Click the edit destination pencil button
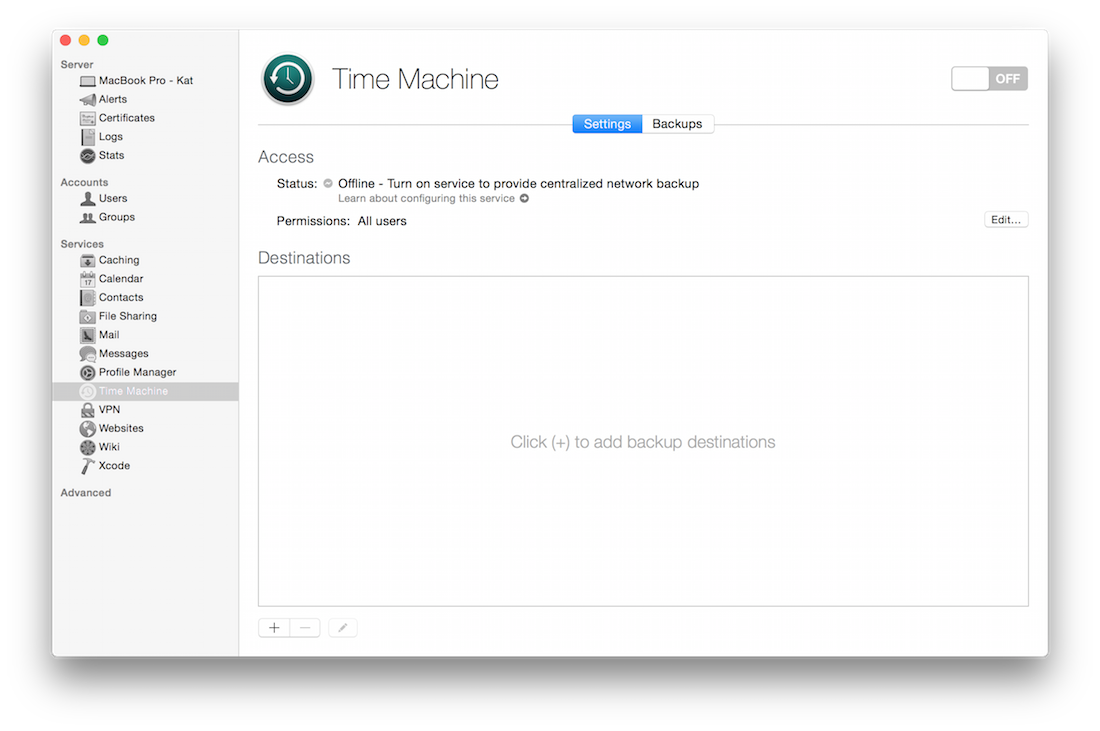1100x731 pixels. pos(342,628)
